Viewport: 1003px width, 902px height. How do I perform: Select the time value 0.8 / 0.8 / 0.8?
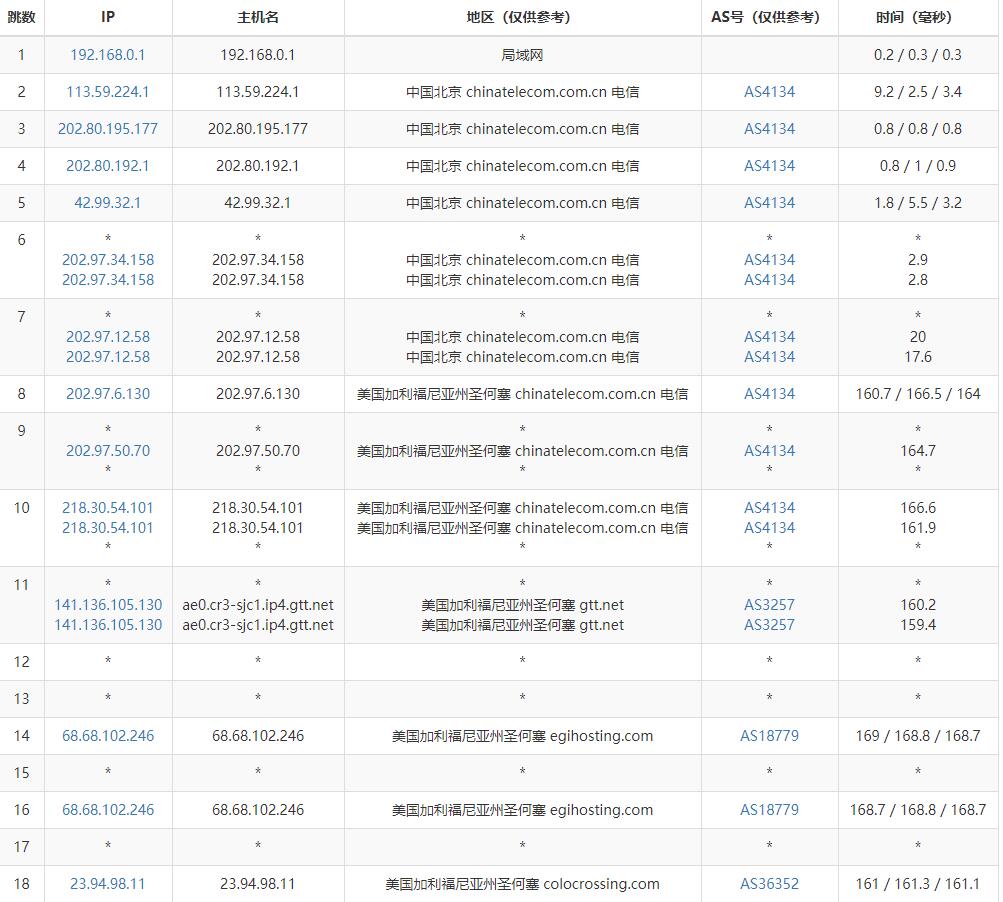tap(918, 129)
